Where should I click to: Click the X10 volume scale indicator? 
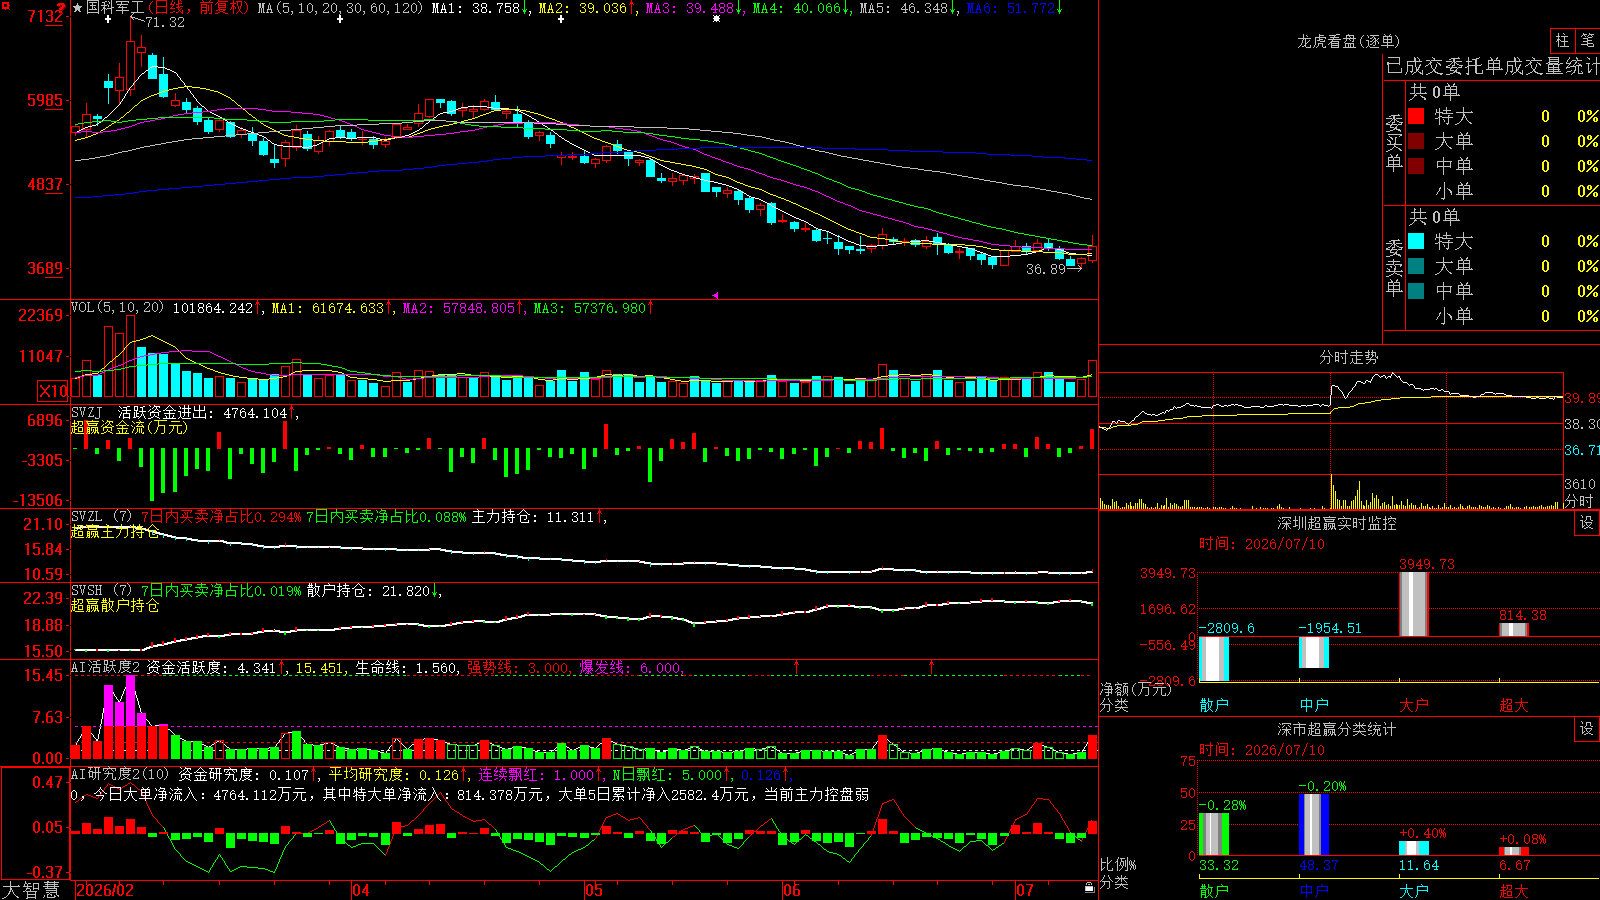53,391
